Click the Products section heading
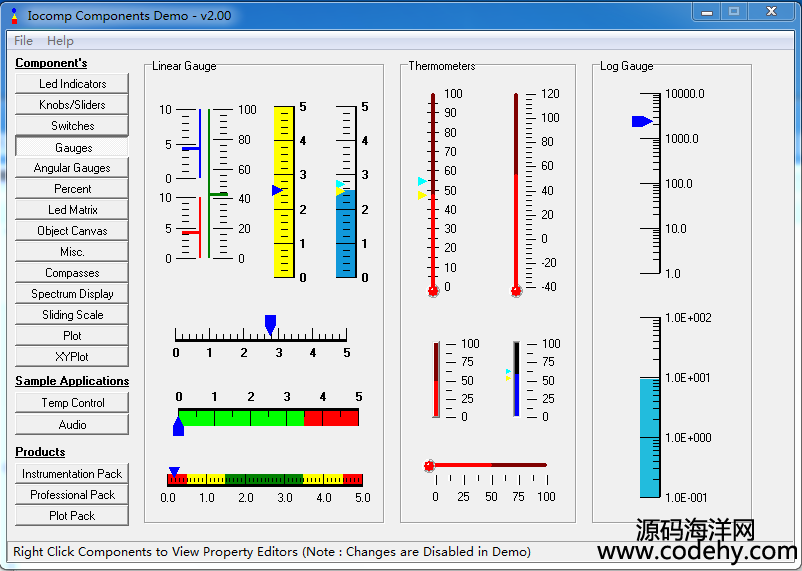 [x=40, y=452]
